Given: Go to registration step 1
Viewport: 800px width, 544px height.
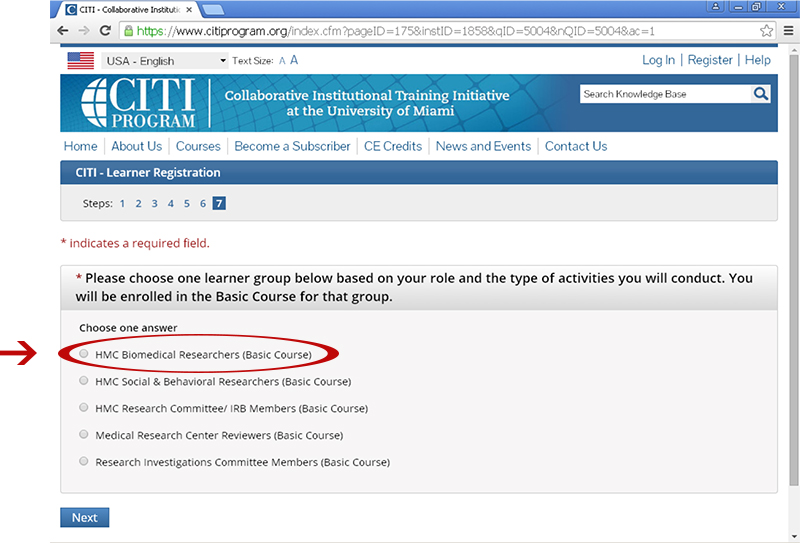Looking at the screenshot, I should pos(122,204).
